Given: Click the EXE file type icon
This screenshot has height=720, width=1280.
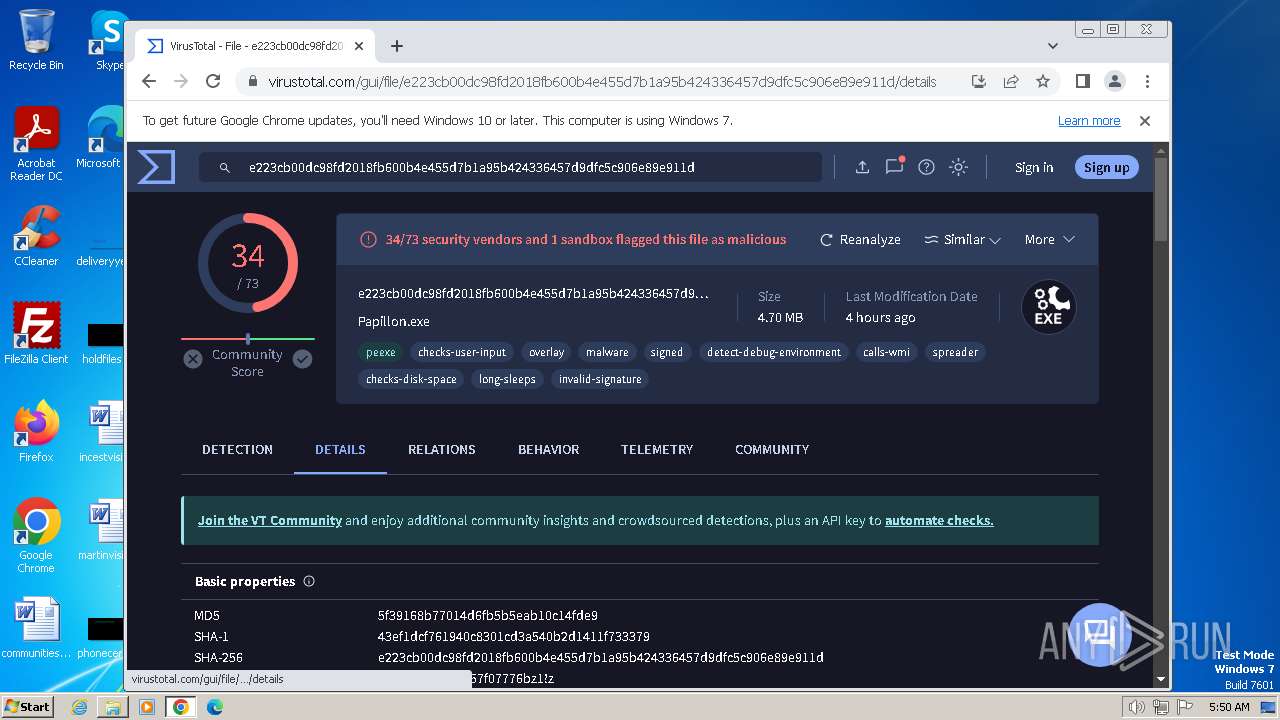Looking at the screenshot, I should coord(1048,306).
